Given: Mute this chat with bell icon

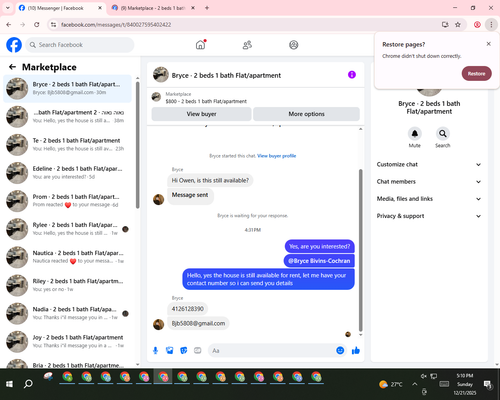Looking at the screenshot, I should click(x=415, y=134).
